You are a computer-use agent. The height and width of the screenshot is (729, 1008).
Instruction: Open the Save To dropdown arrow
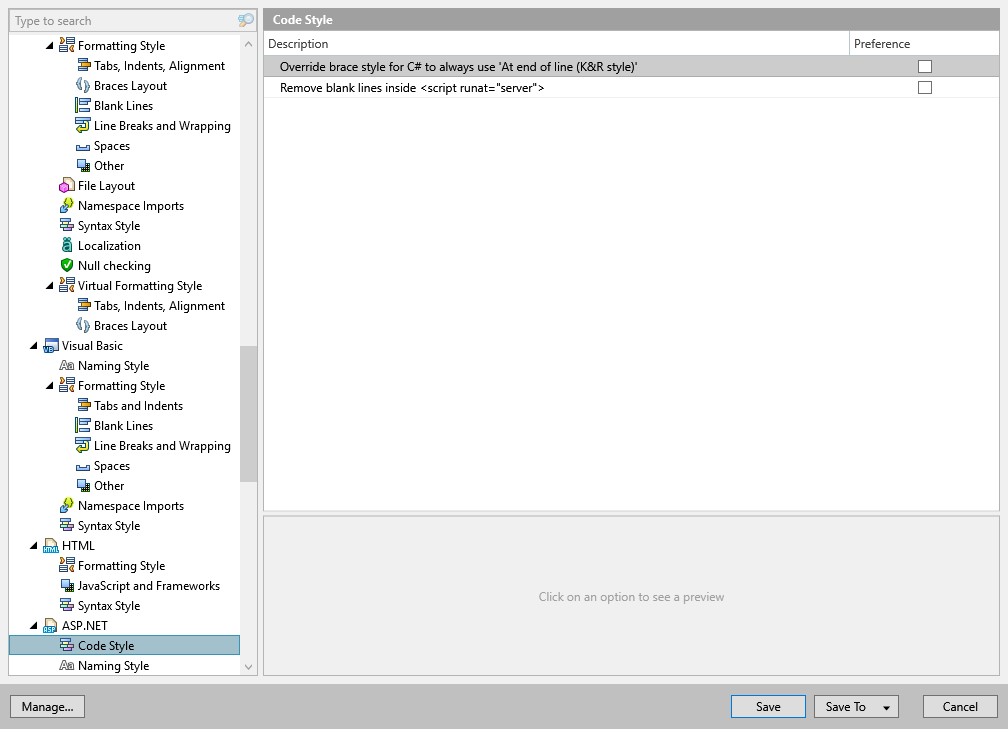pyautogui.click(x=886, y=707)
